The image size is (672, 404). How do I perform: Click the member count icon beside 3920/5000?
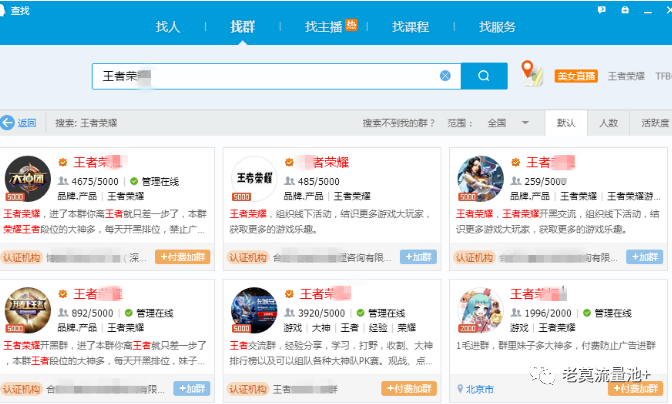290,312
